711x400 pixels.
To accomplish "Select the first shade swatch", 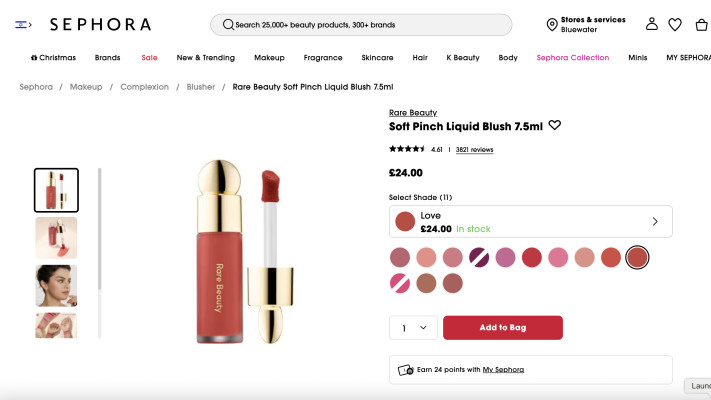I will 400,257.
